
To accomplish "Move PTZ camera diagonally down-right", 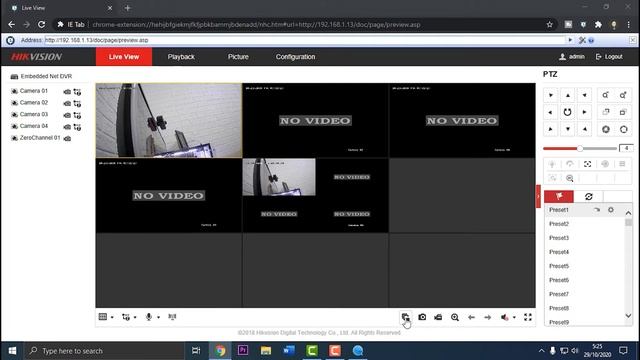I will tap(584, 129).
